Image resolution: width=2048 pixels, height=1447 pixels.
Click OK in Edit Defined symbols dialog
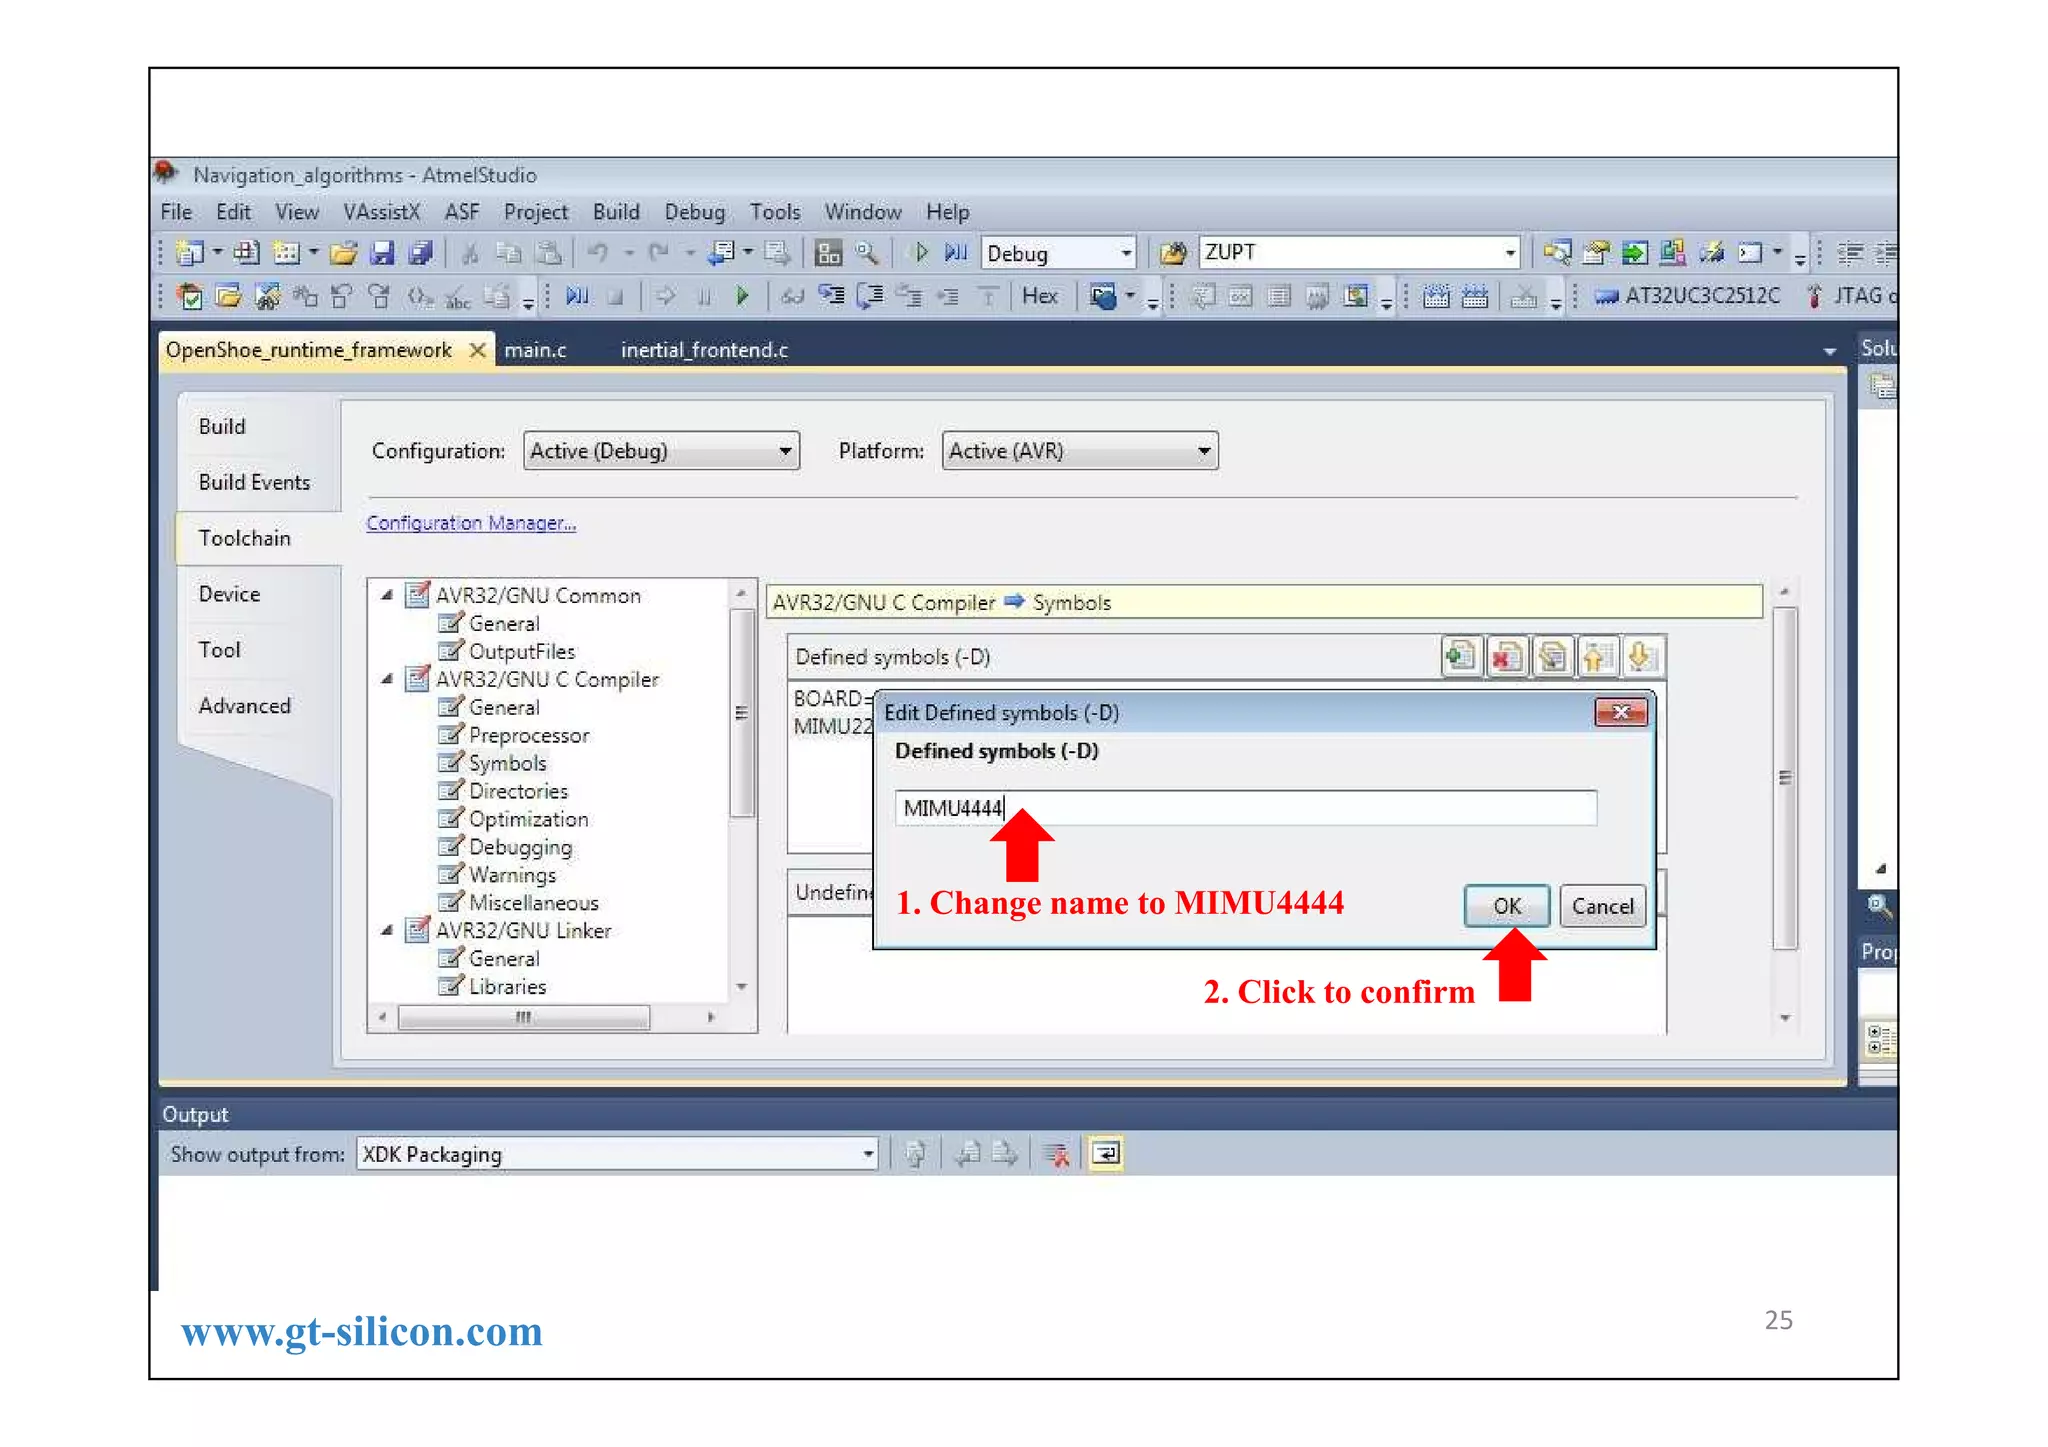[1506, 906]
